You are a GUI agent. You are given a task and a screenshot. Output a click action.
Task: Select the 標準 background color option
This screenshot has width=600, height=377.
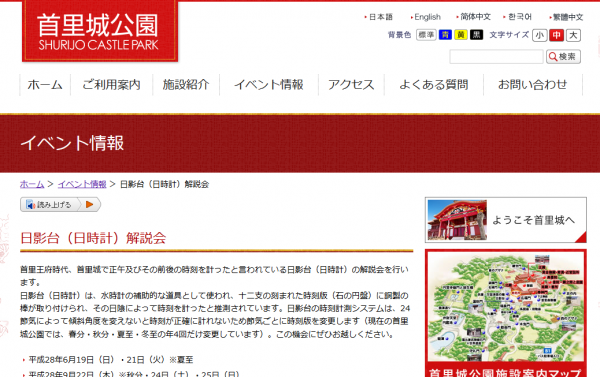coord(426,35)
